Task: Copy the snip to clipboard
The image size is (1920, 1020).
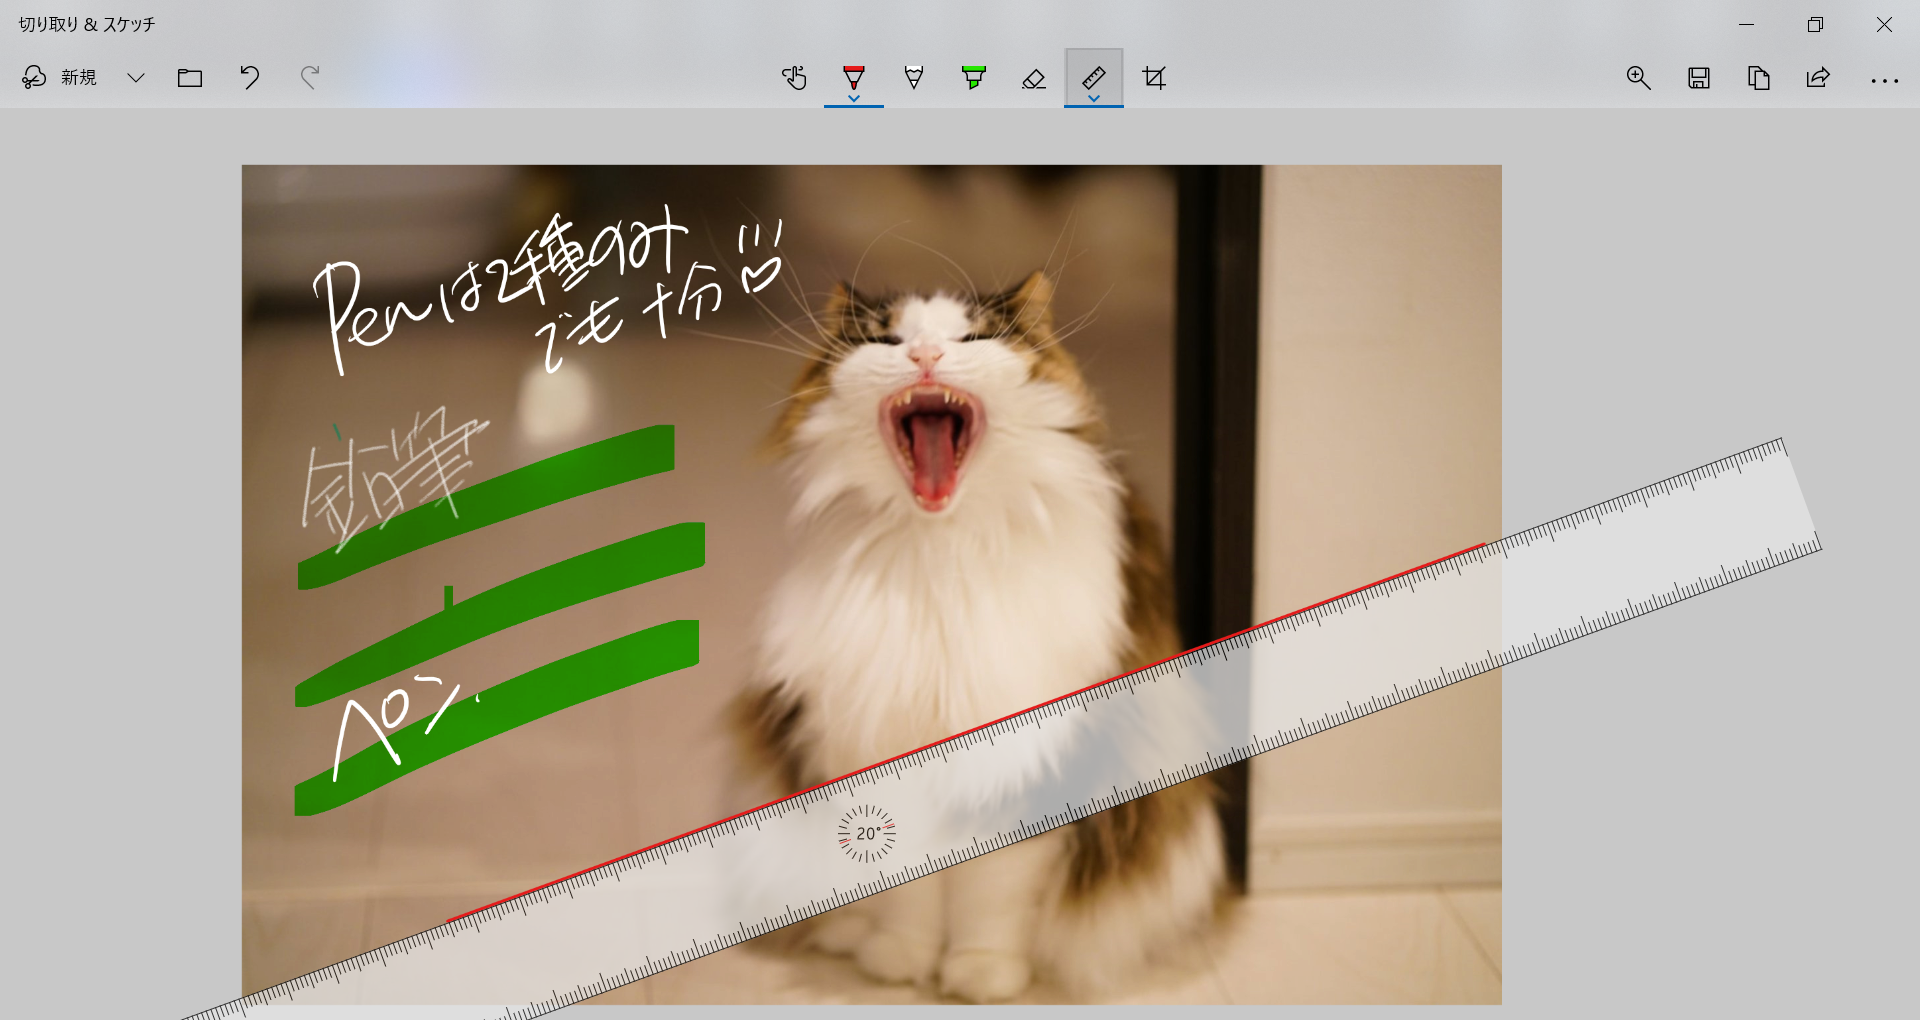Action: point(1758,78)
